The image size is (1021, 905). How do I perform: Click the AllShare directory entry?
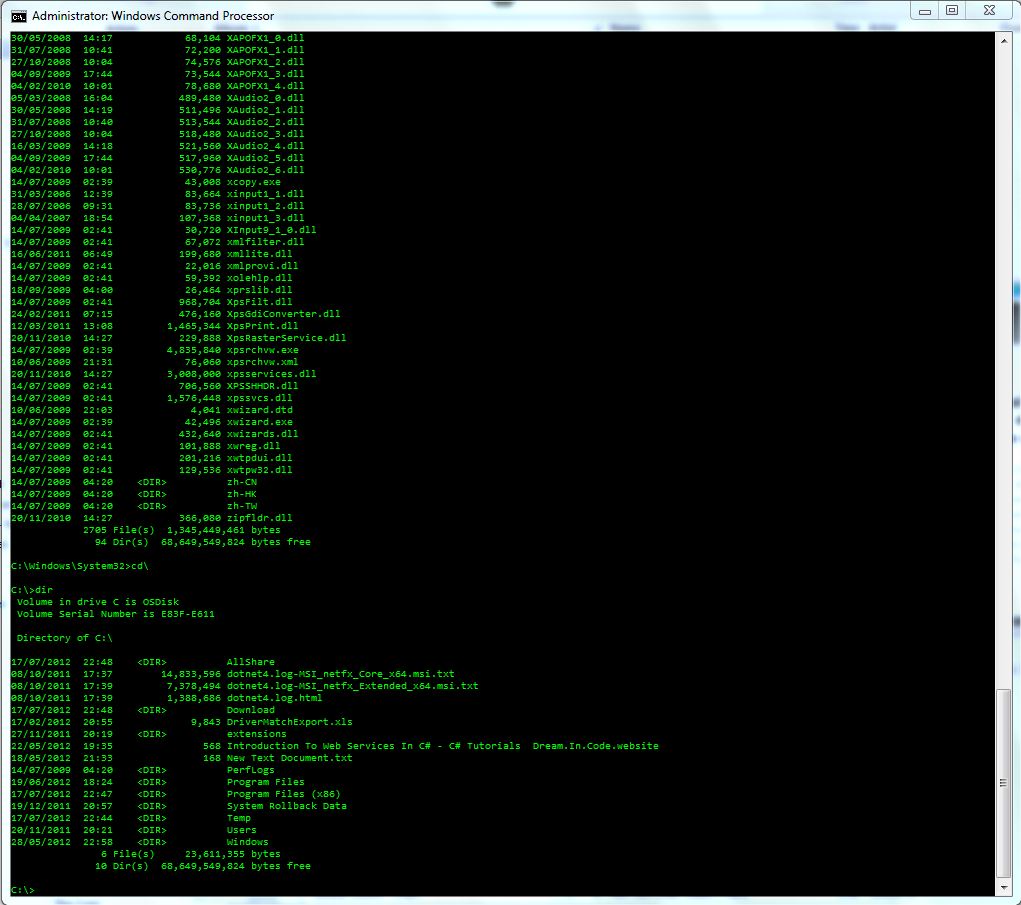click(x=251, y=663)
